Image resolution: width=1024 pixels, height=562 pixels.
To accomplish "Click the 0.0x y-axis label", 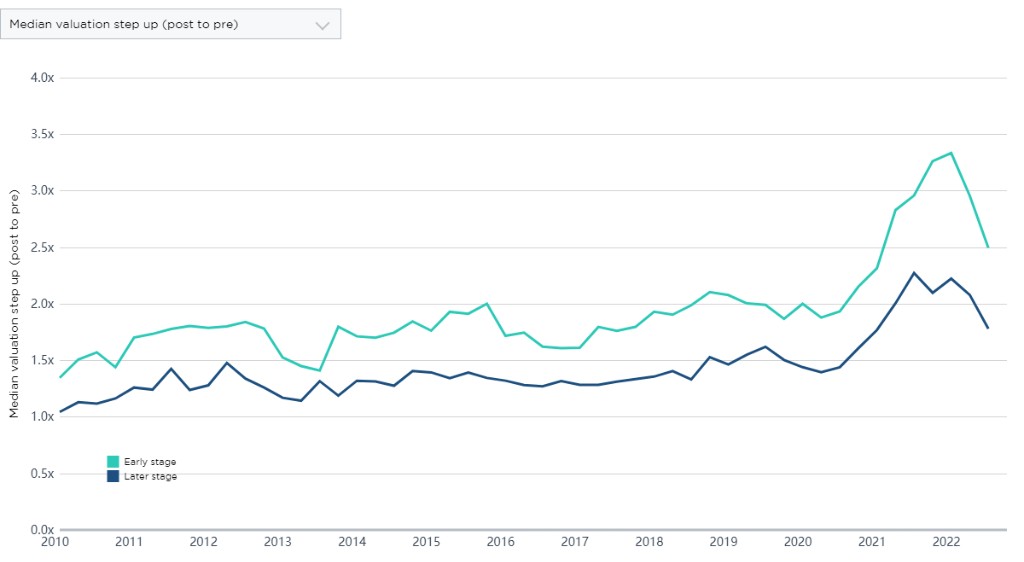I will pyautogui.click(x=40, y=530).
